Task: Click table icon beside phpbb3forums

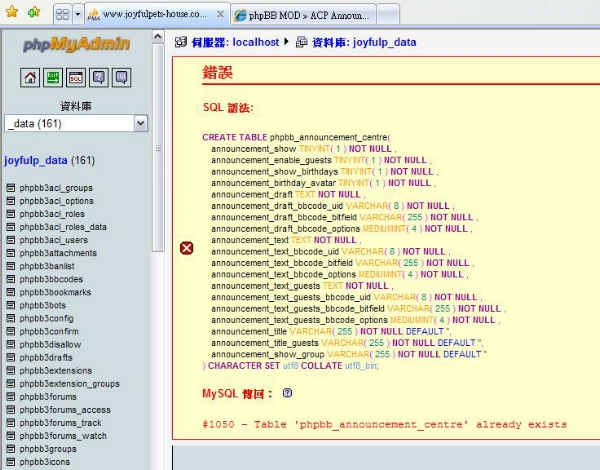Action: [x=11, y=397]
